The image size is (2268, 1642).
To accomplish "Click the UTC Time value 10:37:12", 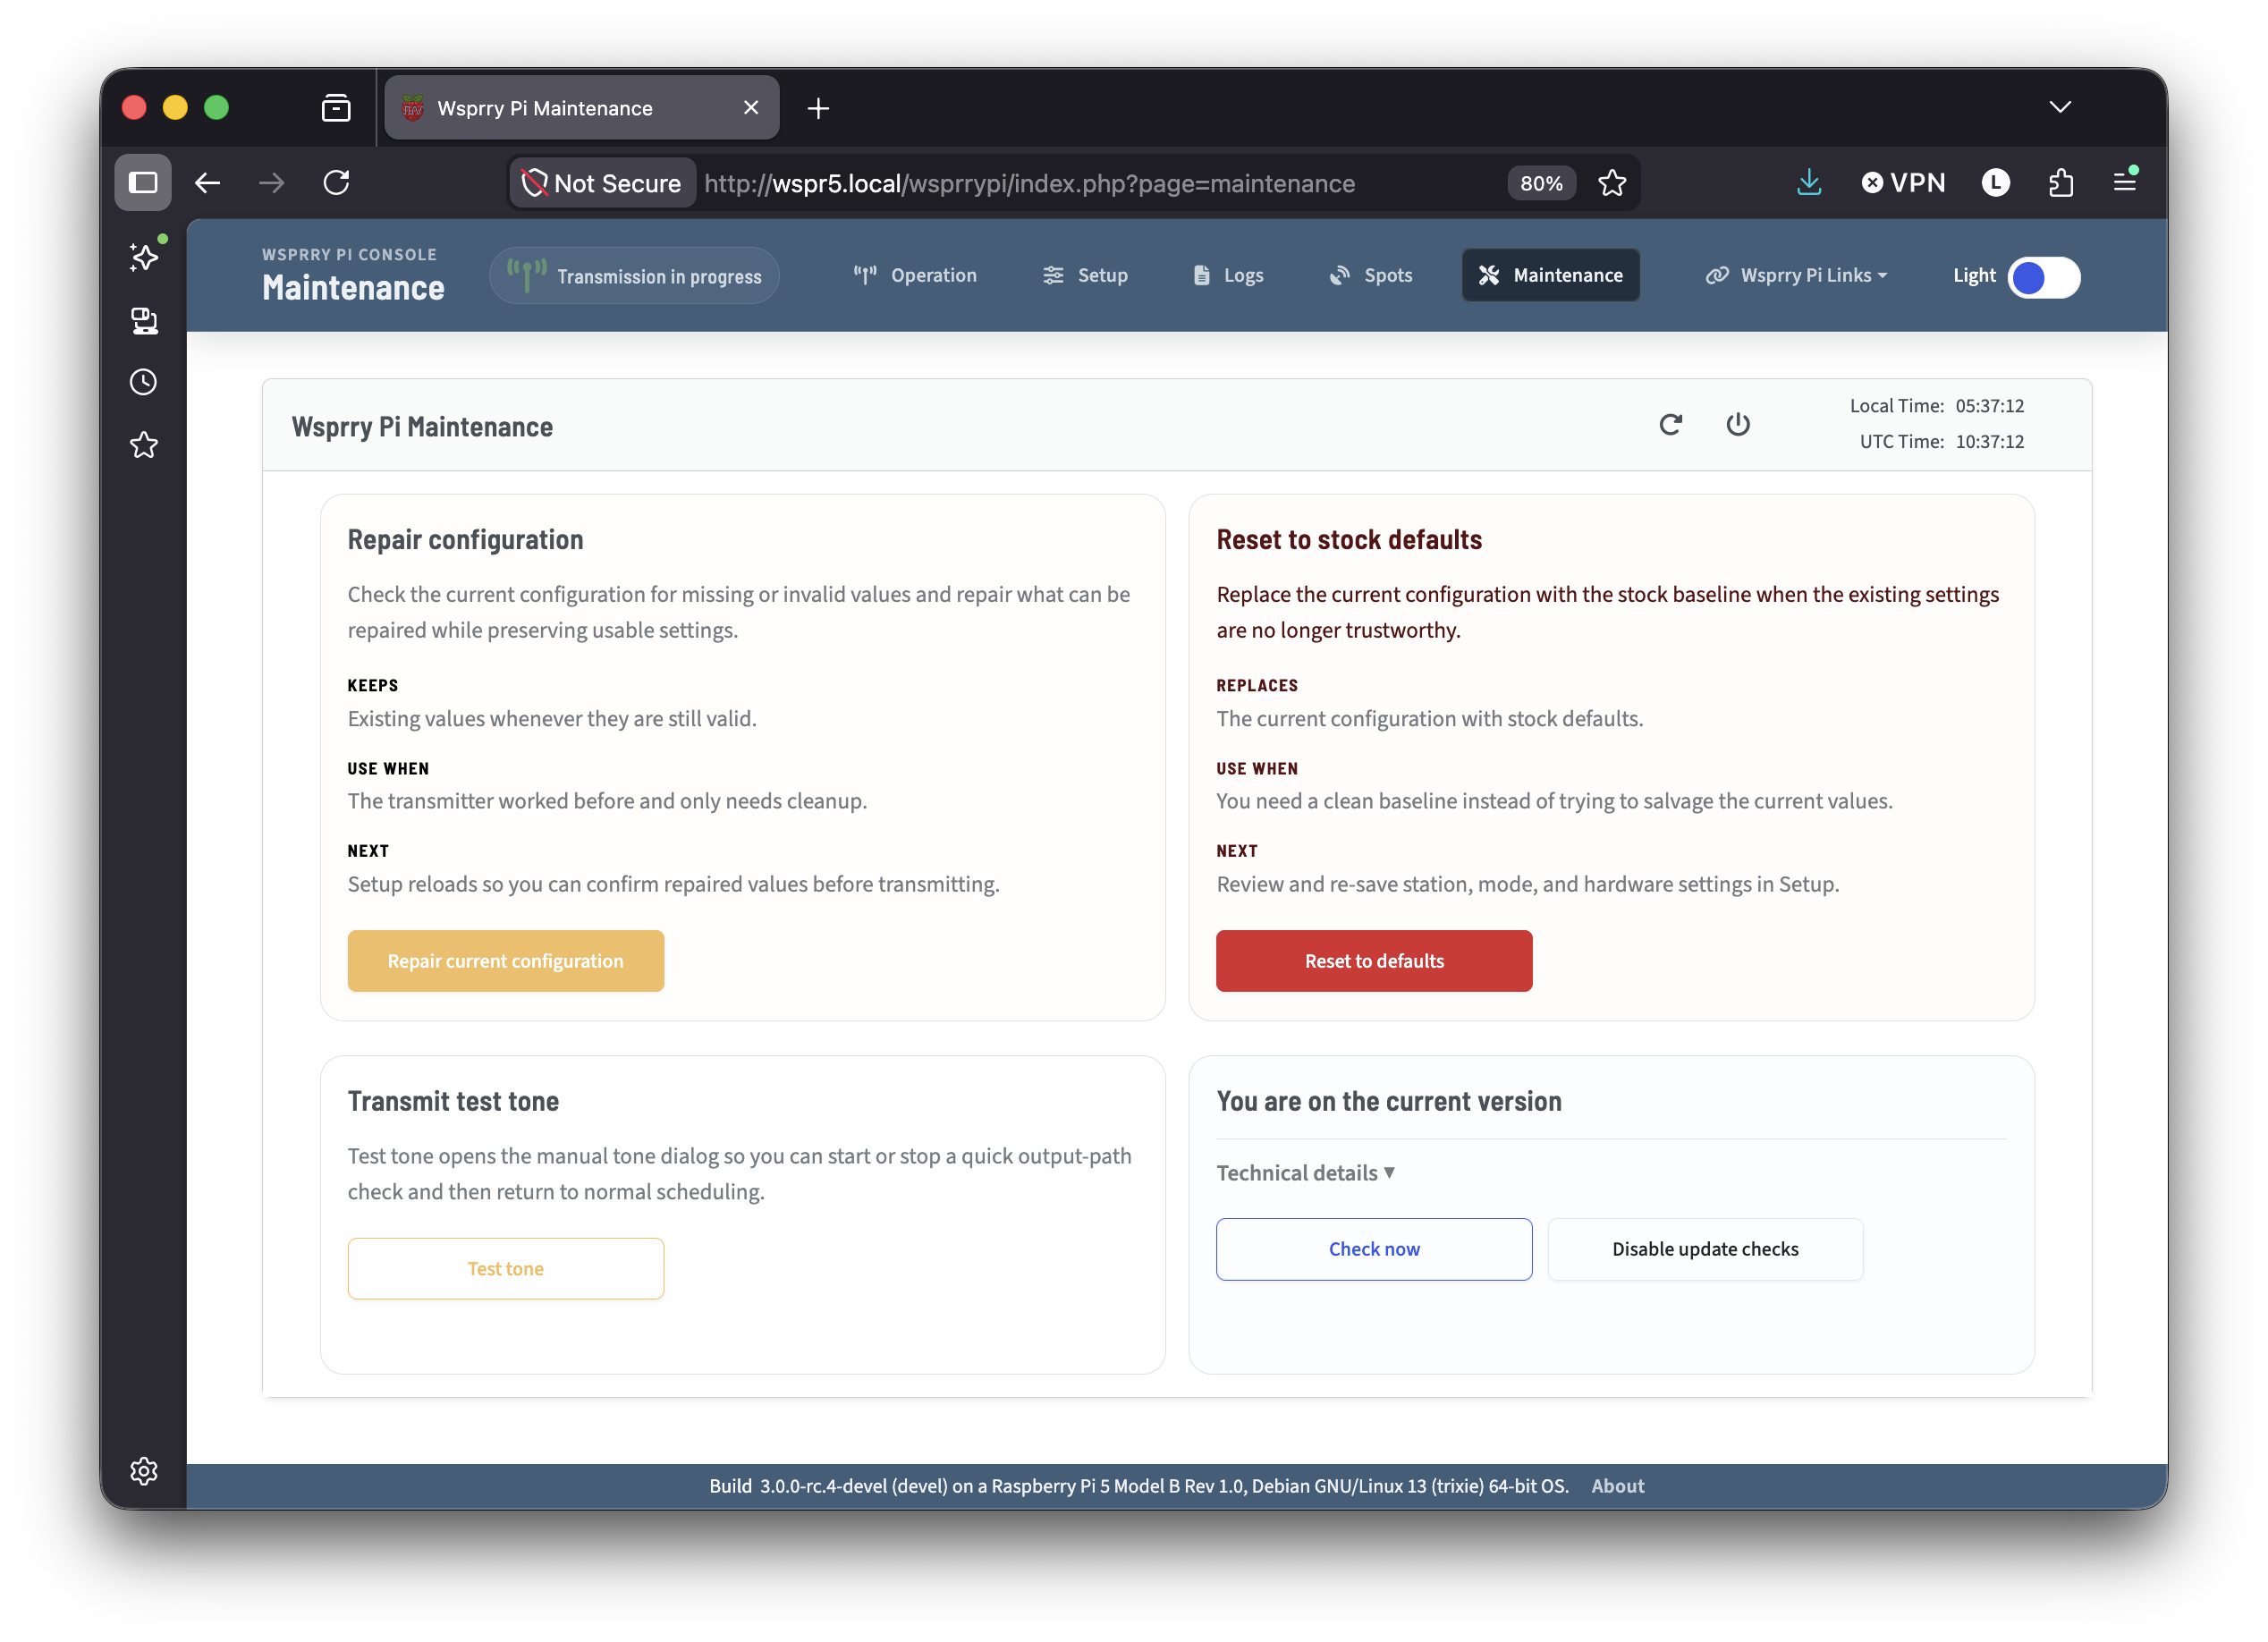I will pos(1989,441).
